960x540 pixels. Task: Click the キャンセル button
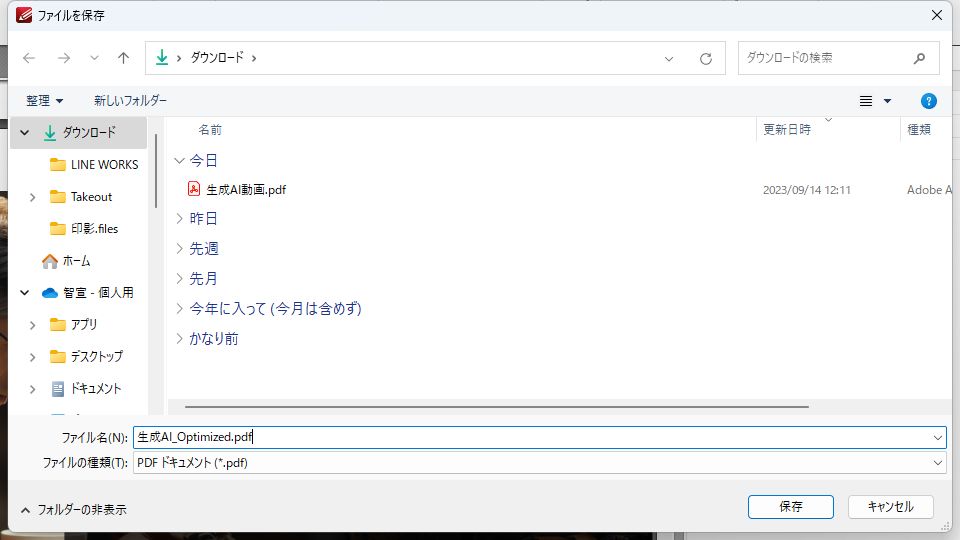[x=890, y=507]
